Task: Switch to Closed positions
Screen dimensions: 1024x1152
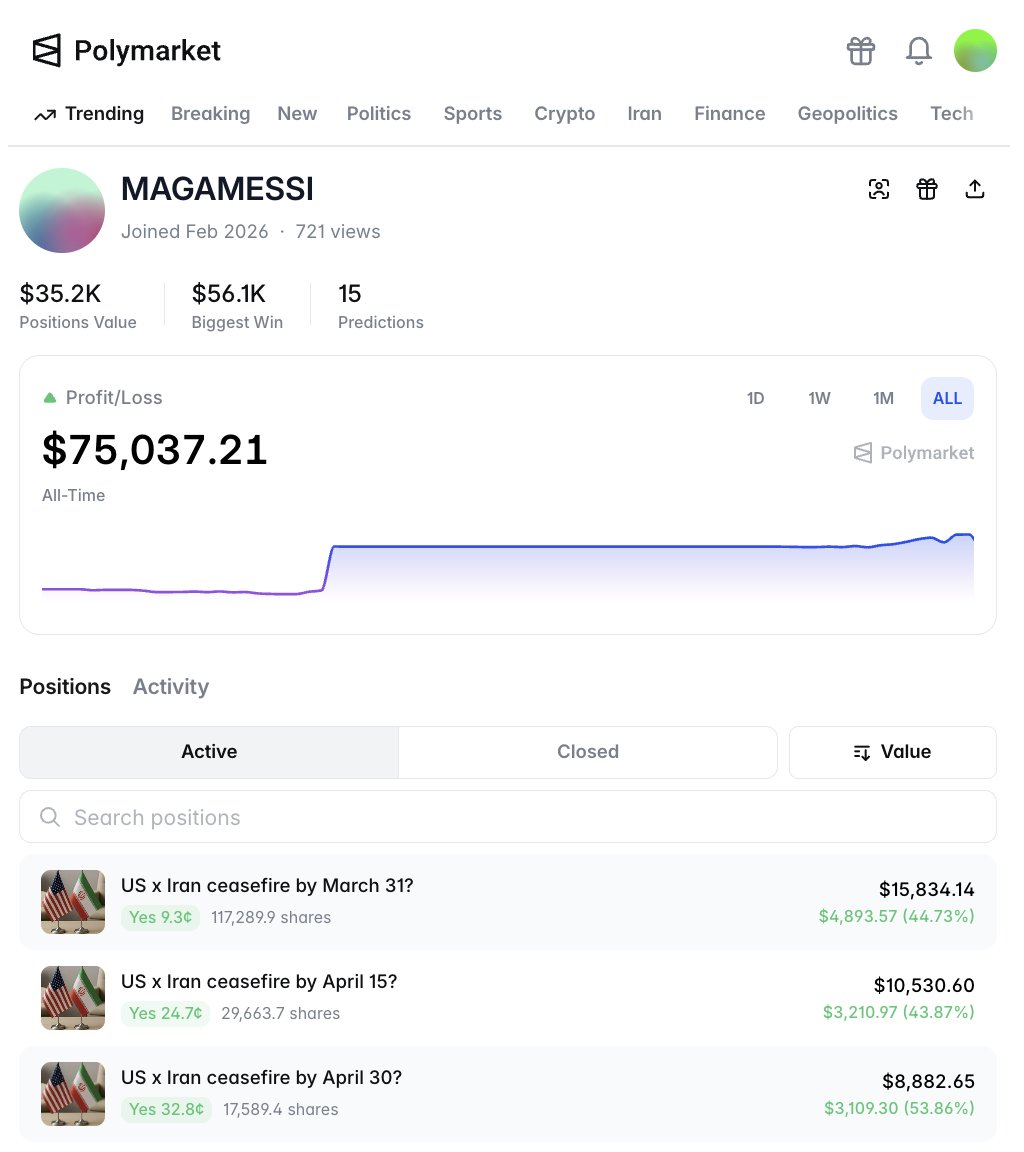Action: 588,751
